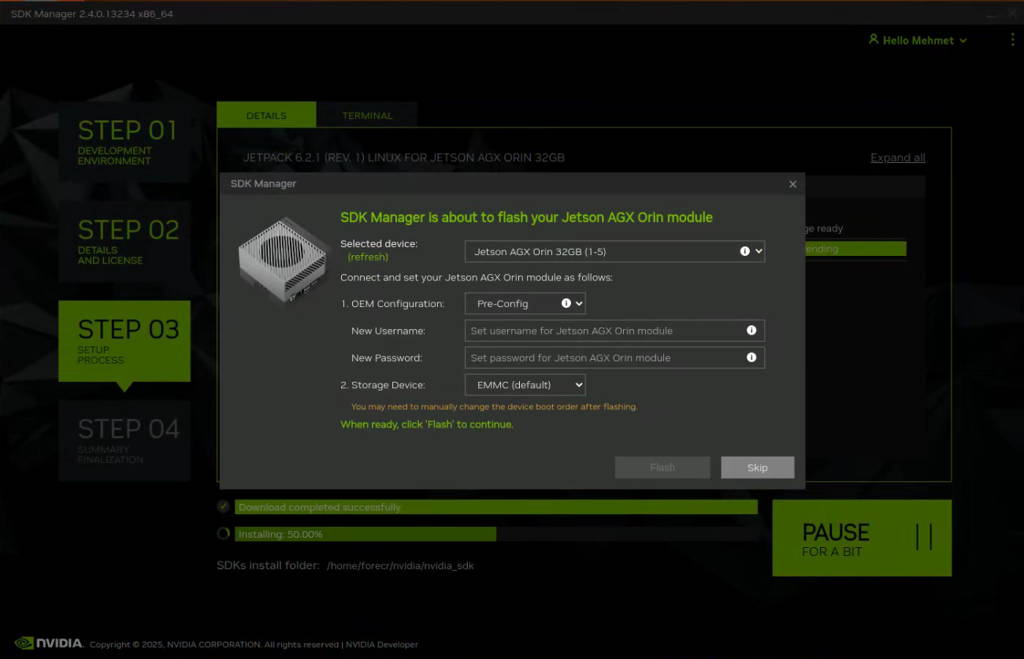Click the download completed checkmark icon
This screenshot has height=659, width=1024.
pyautogui.click(x=224, y=507)
